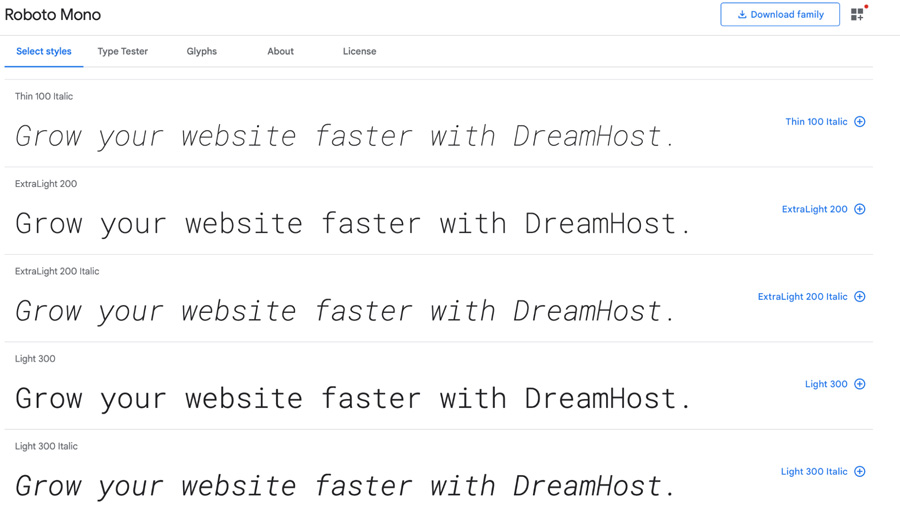Click the Download family button
900x509 pixels.
tap(780, 14)
